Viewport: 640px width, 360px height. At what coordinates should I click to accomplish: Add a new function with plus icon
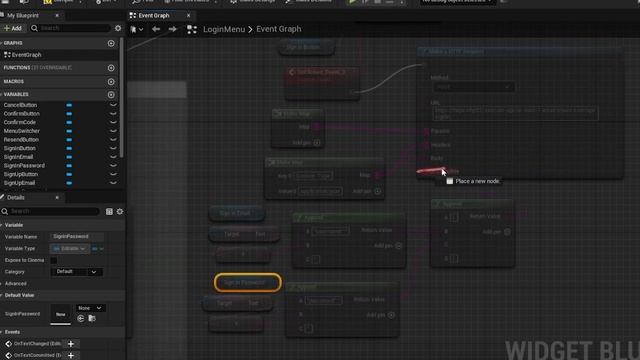111,68
